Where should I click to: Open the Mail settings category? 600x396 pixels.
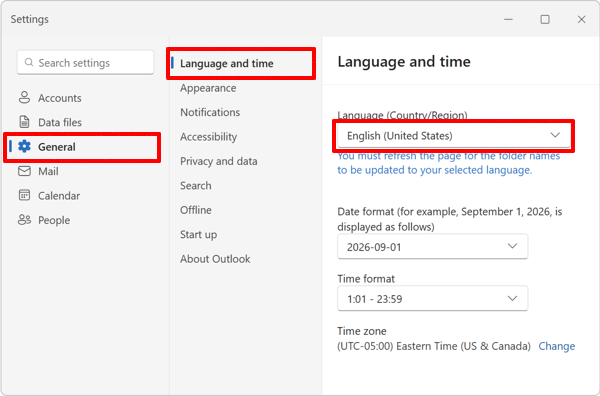pyautogui.click(x=48, y=171)
